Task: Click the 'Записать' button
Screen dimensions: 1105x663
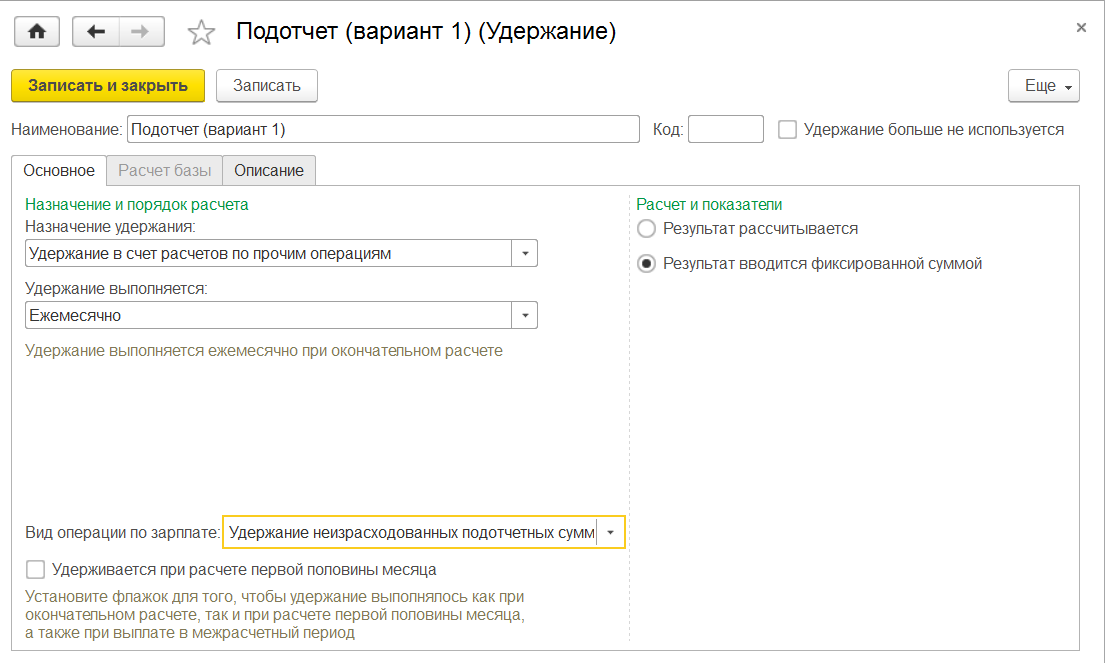Action: [x=267, y=86]
